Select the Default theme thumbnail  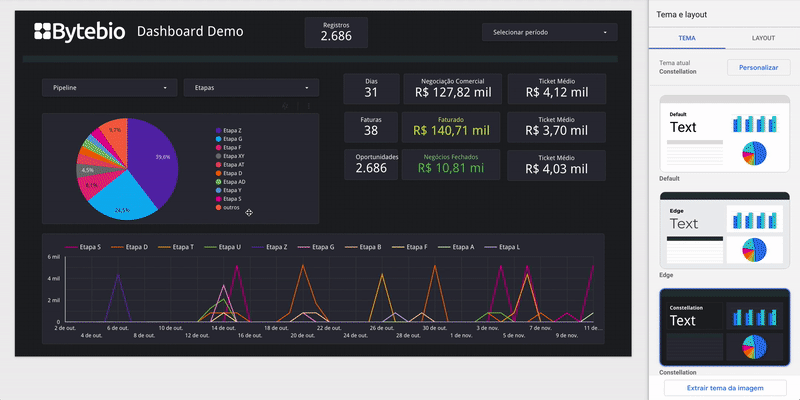(x=724, y=134)
